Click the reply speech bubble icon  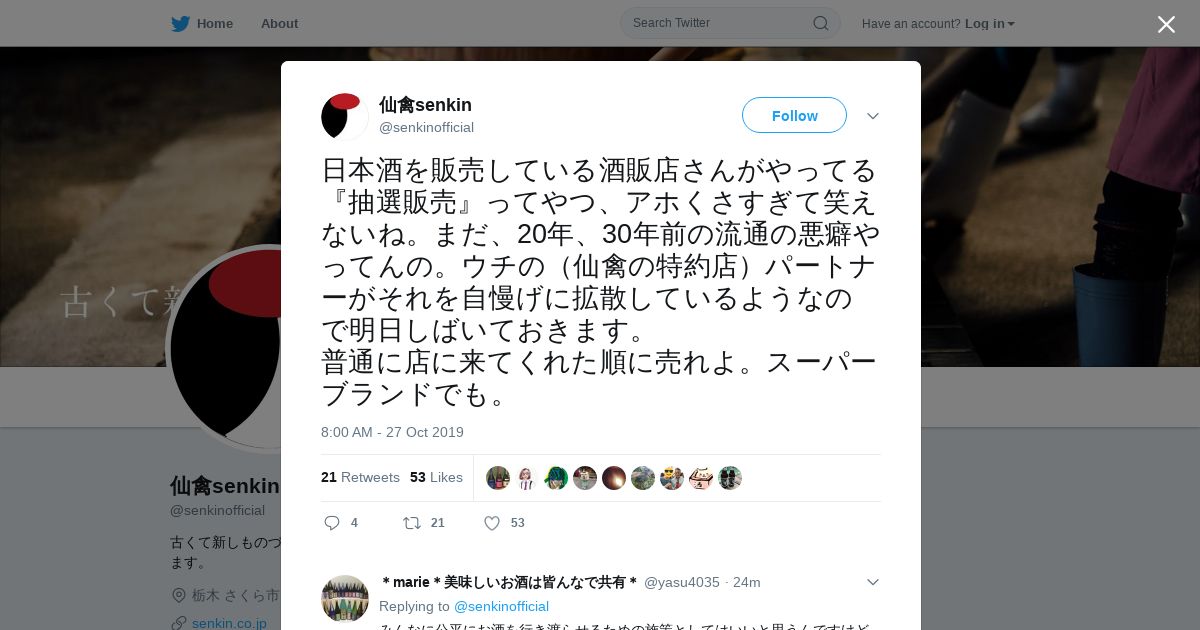coord(332,523)
